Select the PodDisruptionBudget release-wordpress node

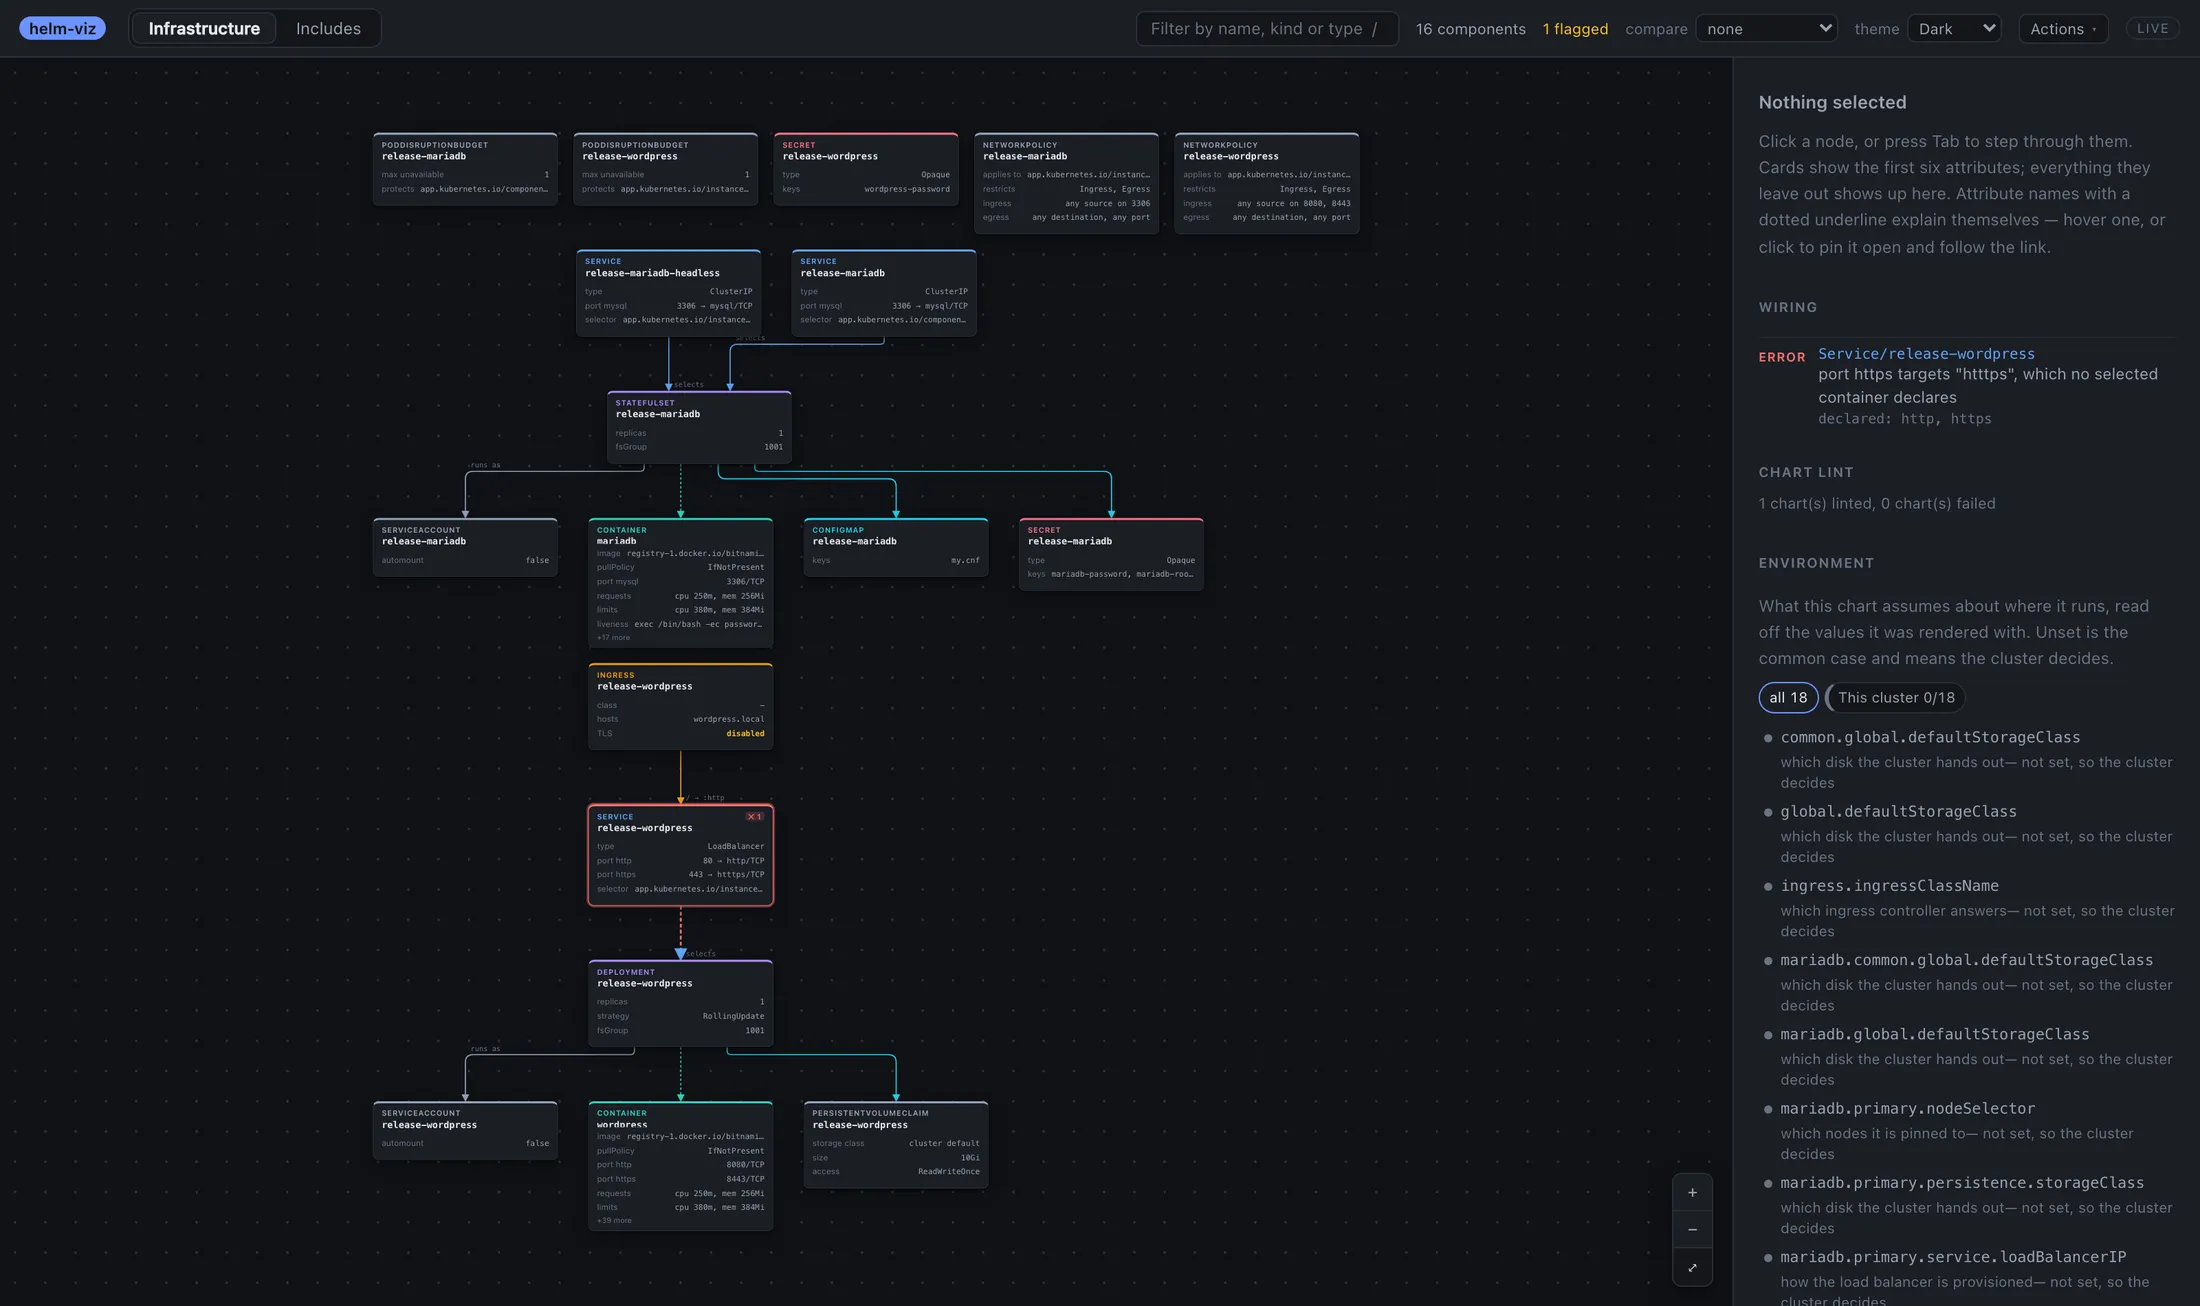pyautogui.click(x=666, y=169)
